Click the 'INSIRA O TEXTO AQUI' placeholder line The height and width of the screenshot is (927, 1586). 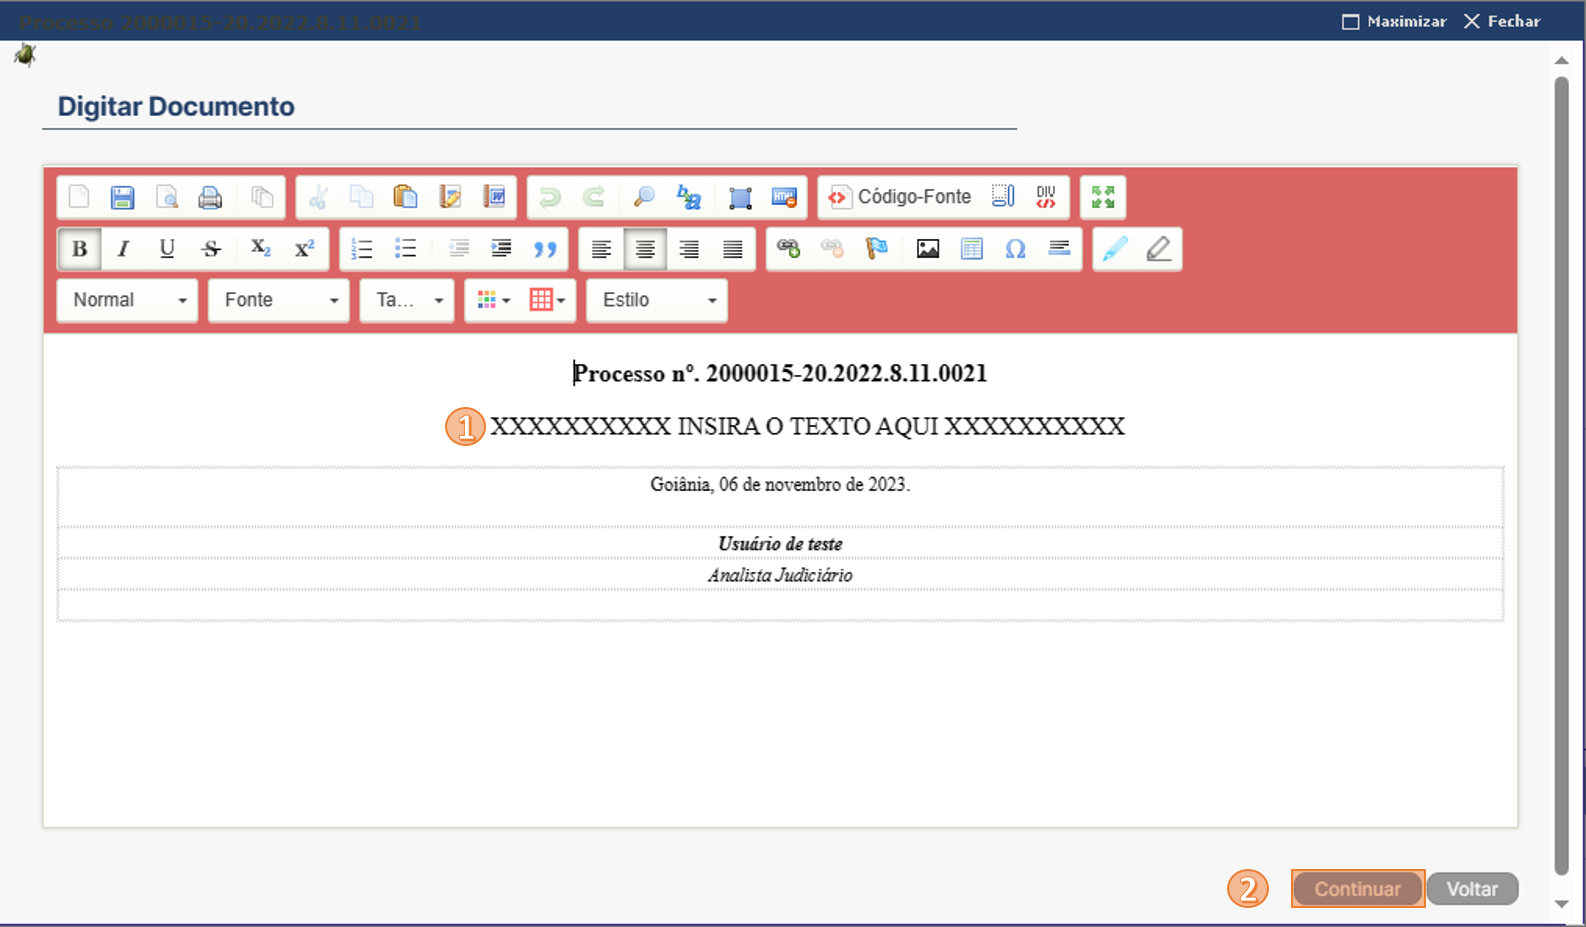coord(807,427)
